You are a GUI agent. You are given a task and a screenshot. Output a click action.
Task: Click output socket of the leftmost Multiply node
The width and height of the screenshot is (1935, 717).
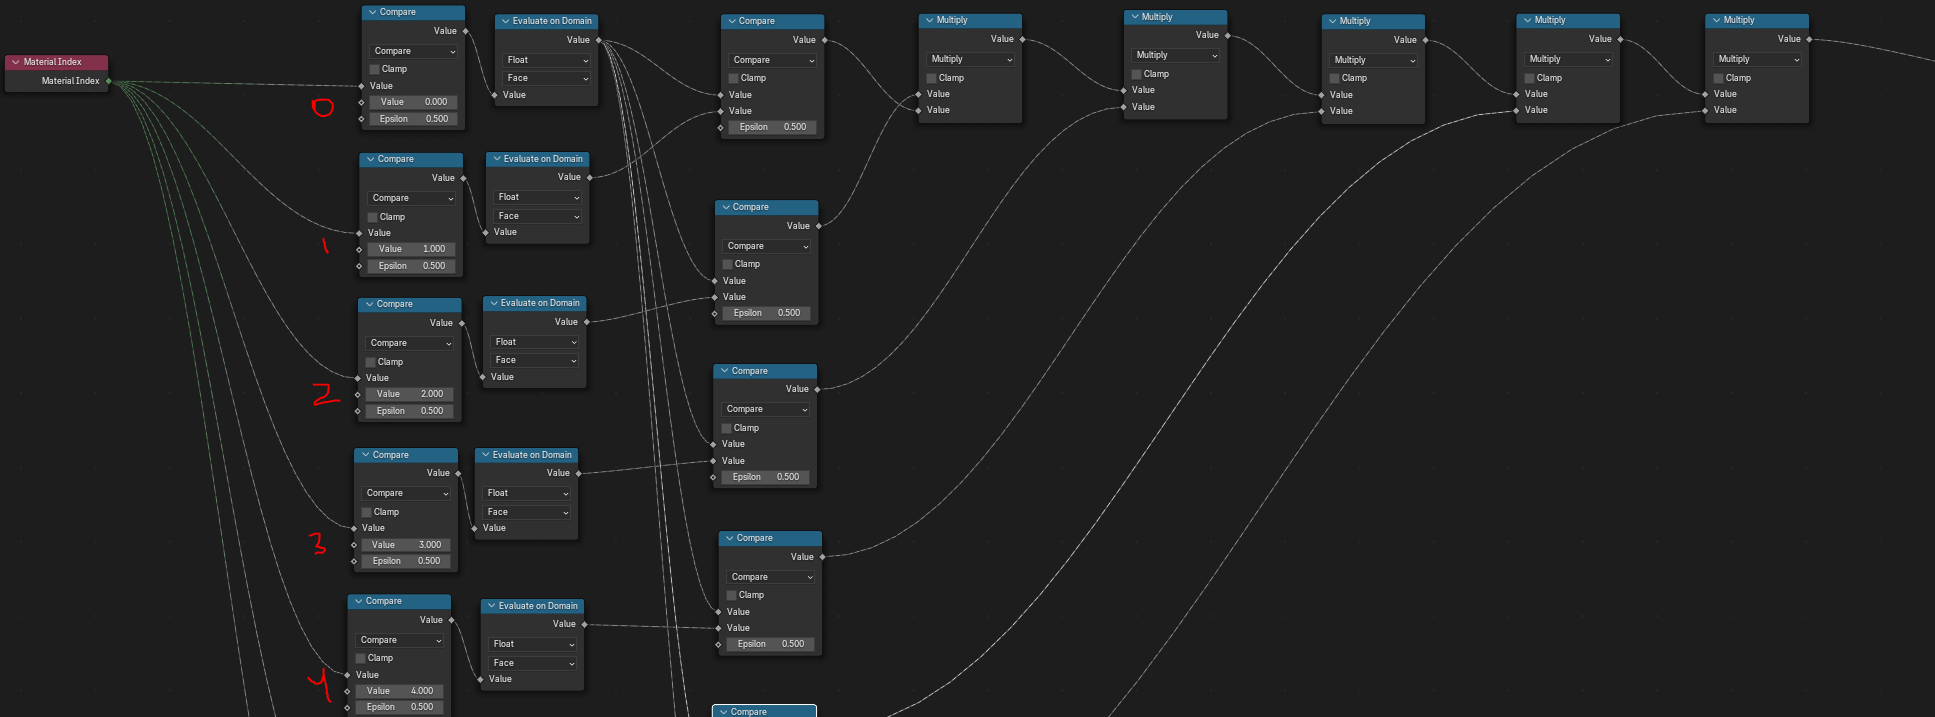pos(1022,39)
